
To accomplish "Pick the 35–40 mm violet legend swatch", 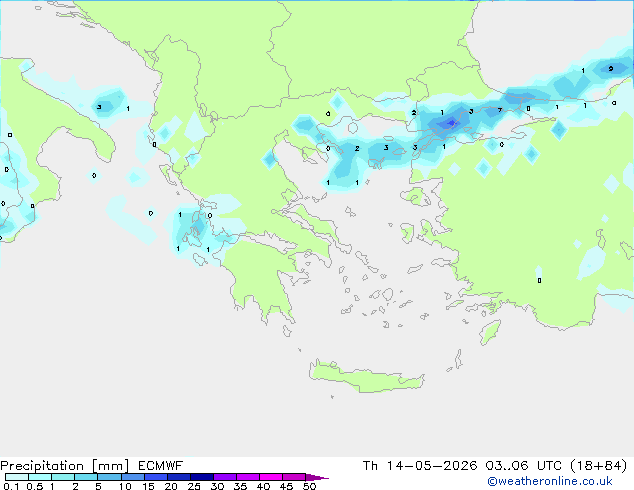I will click(248, 477).
